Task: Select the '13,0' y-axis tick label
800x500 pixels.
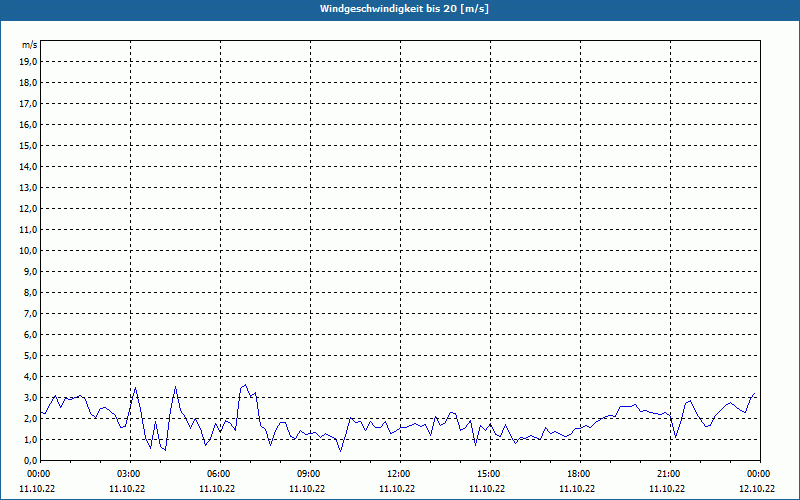Action: coord(30,188)
